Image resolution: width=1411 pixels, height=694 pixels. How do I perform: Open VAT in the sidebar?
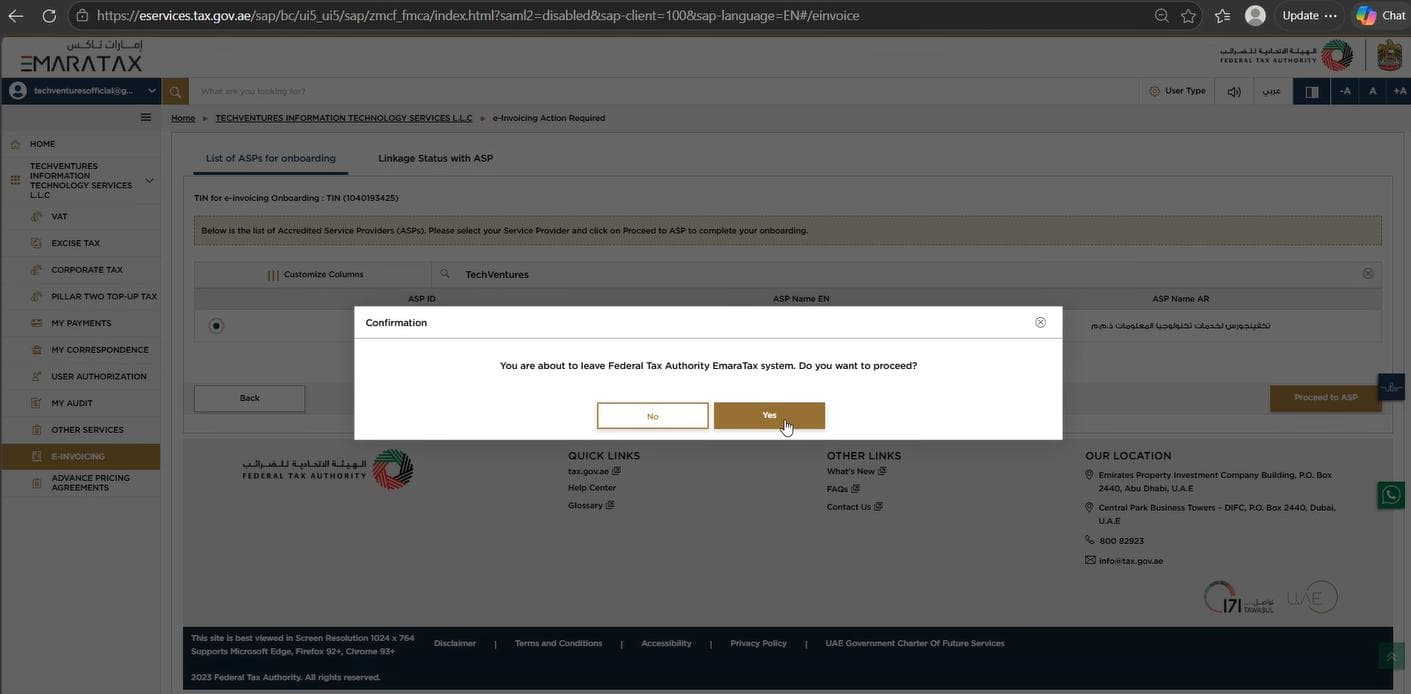[80, 216]
